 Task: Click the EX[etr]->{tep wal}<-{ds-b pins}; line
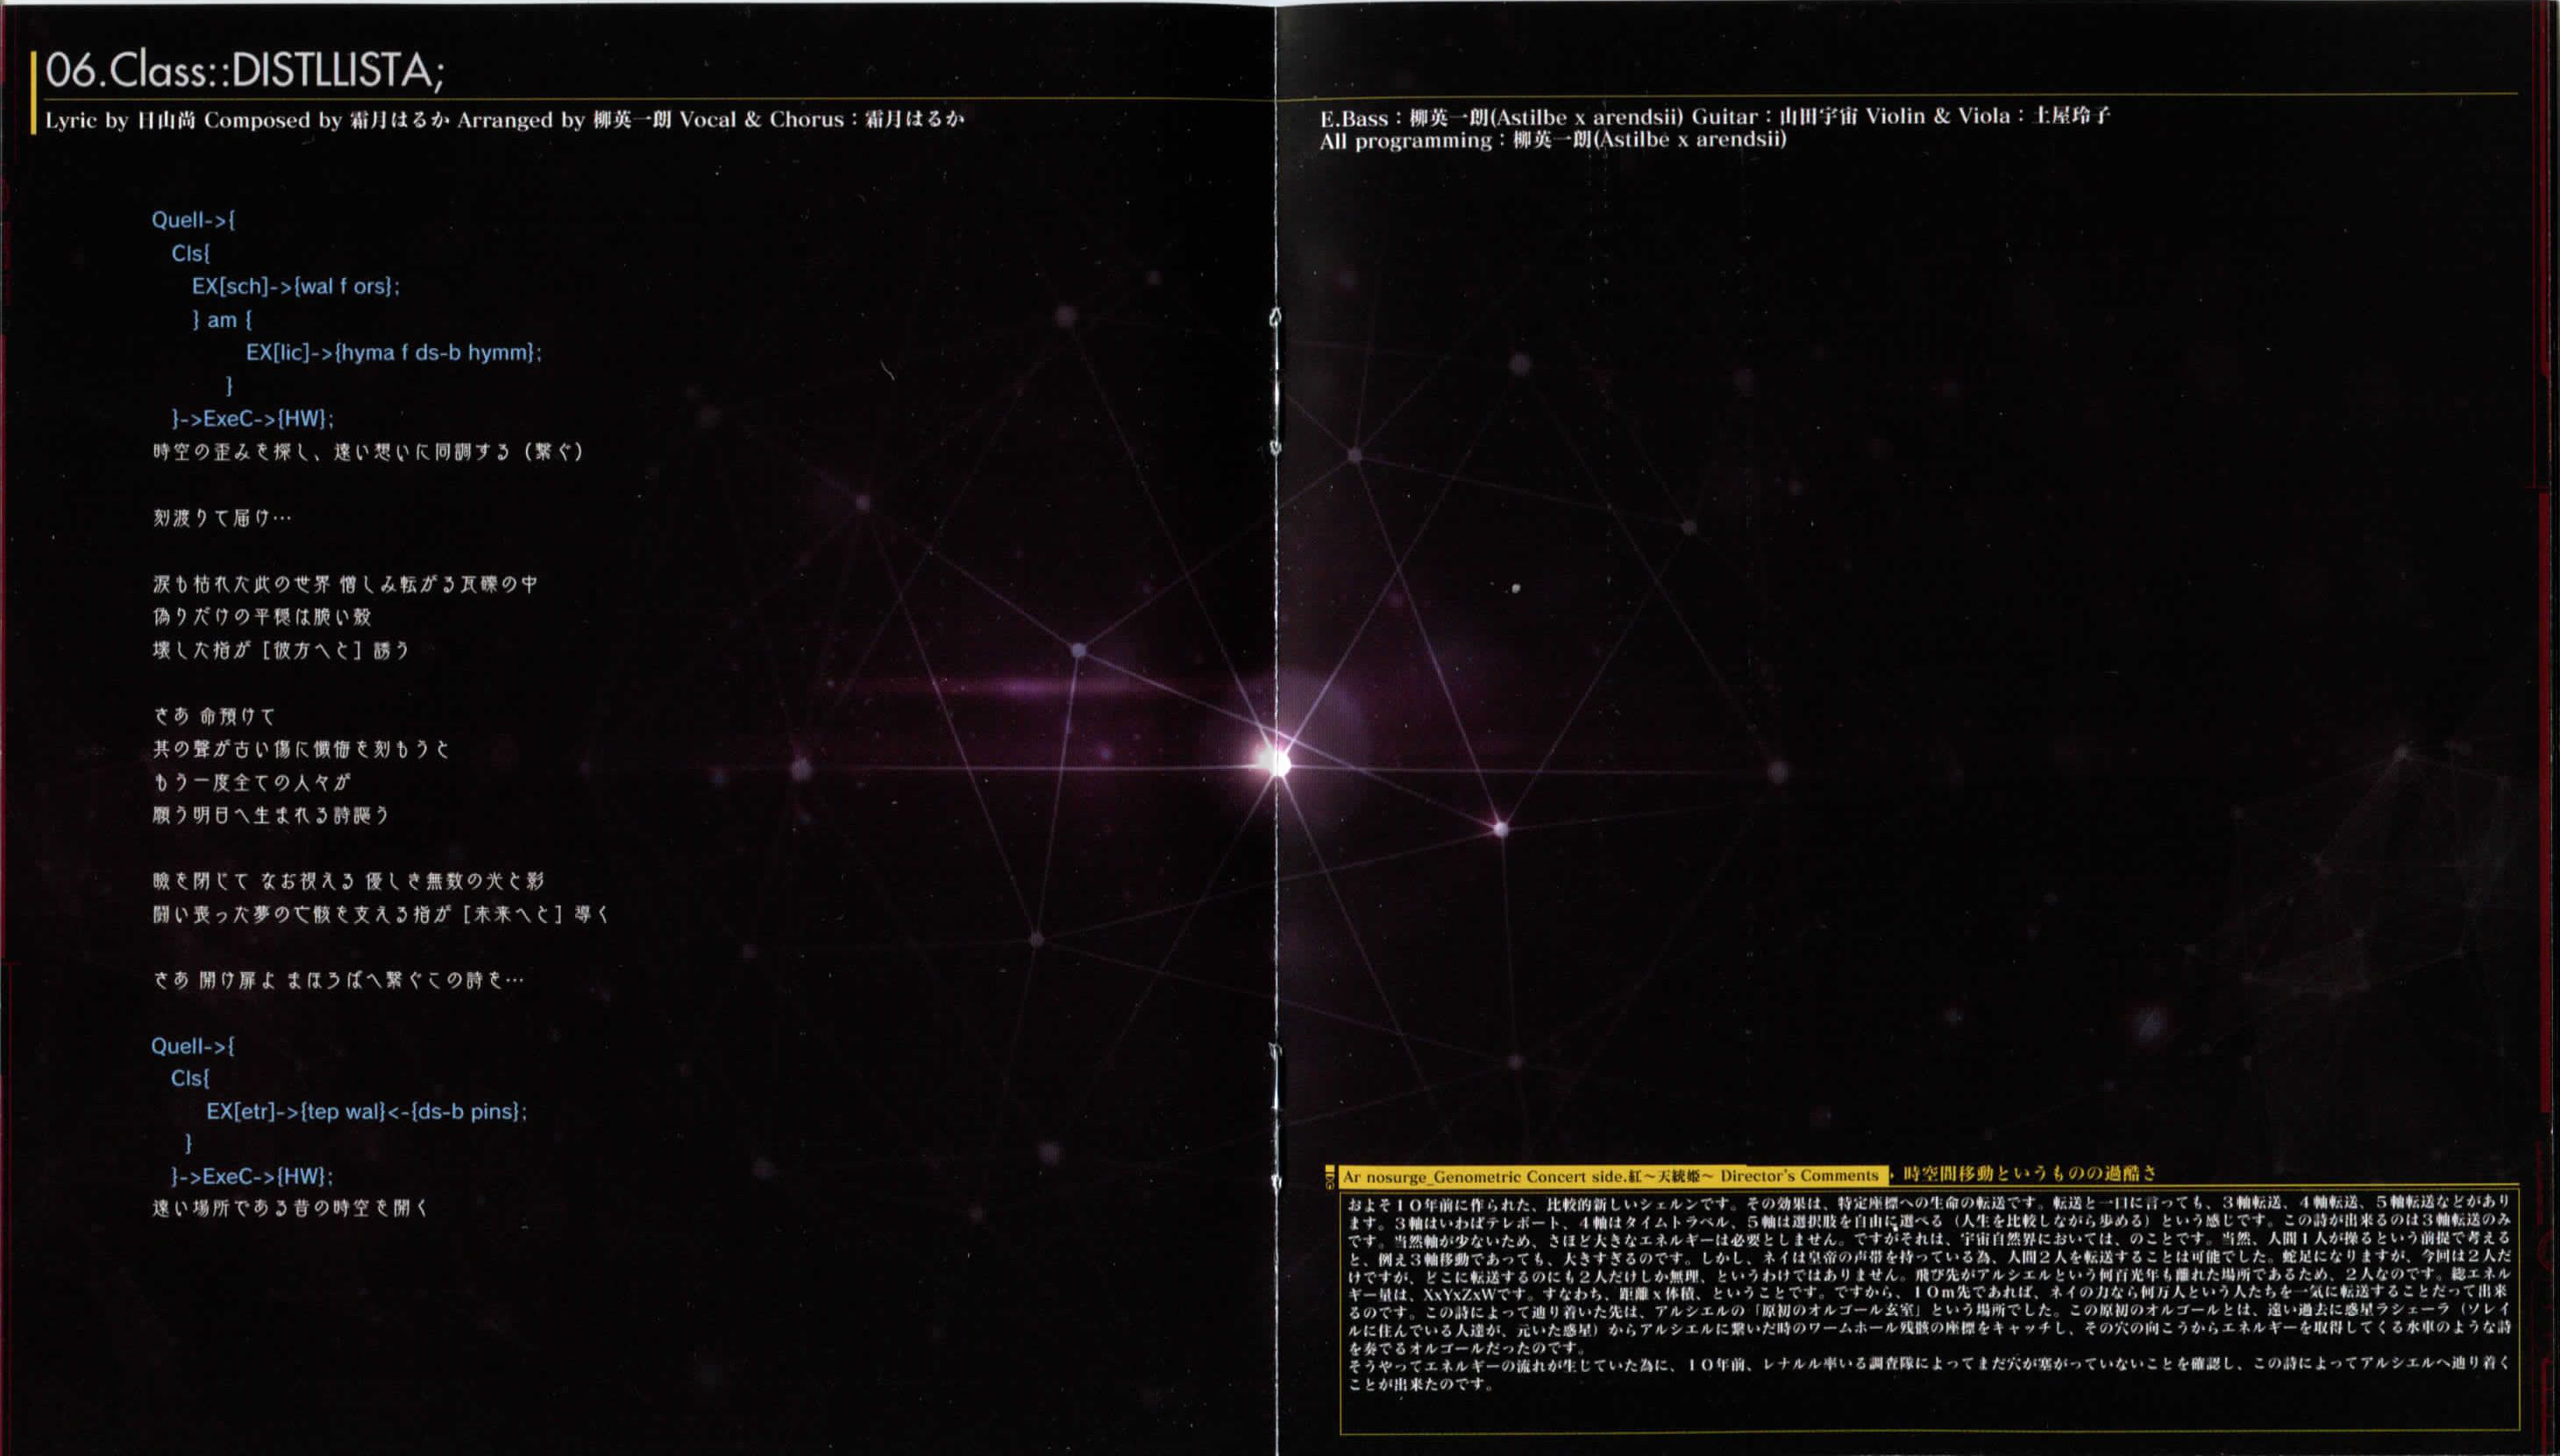[366, 1111]
